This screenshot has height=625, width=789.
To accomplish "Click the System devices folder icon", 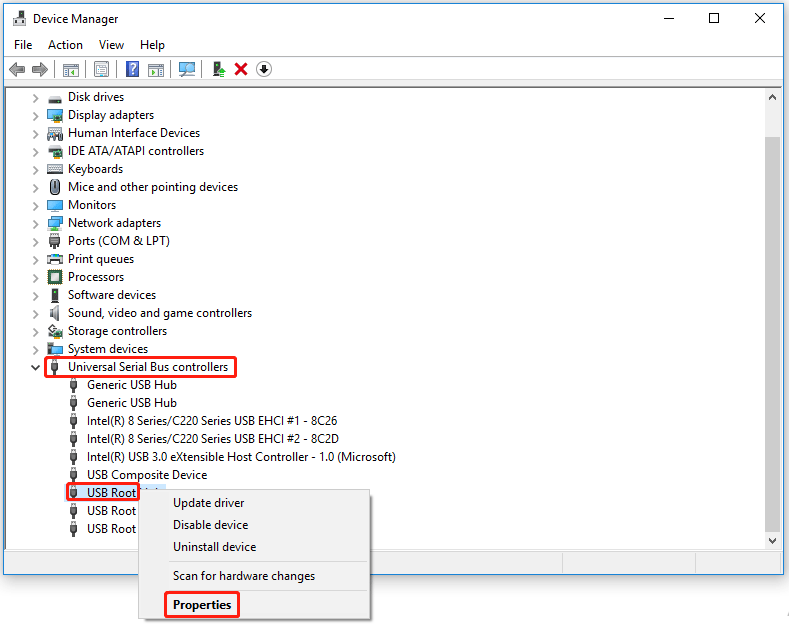I will (55, 349).
